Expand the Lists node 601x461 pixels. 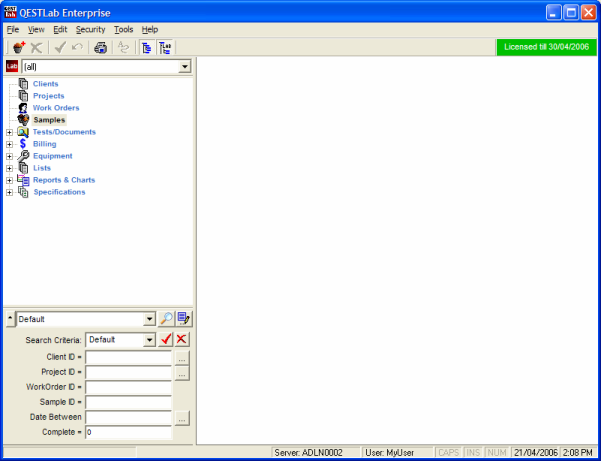point(10,168)
